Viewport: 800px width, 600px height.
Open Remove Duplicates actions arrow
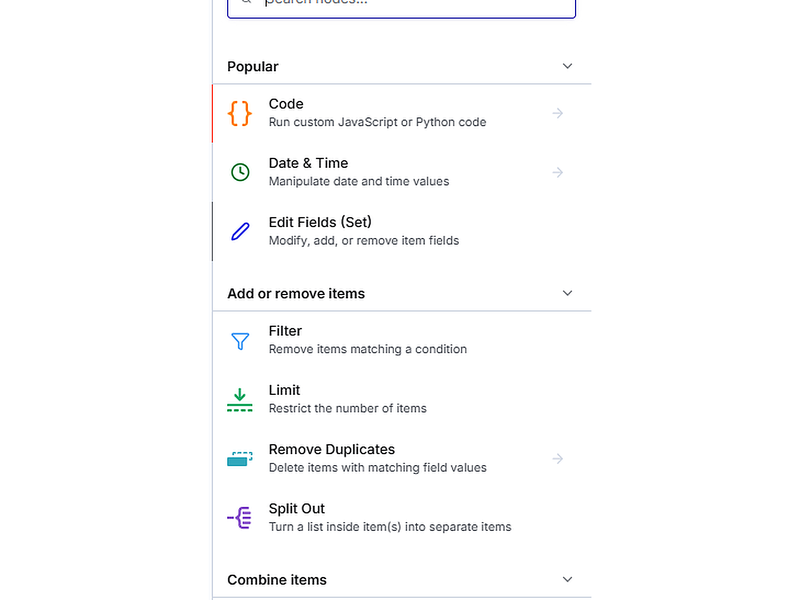558,459
